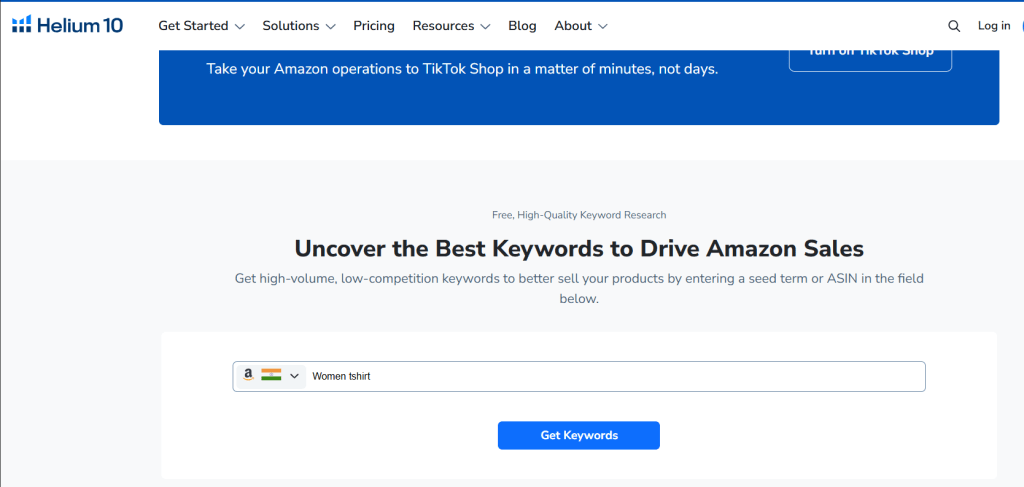The image size is (1024, 487).
Task: Open the About menu label
Action: pyautogui.click(x=573, y=26)
